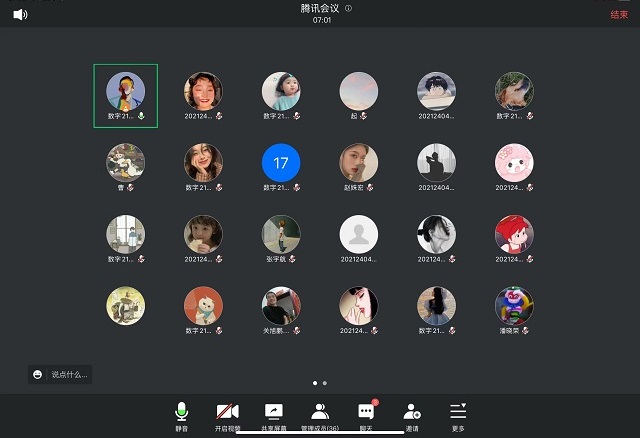This screenshot has width=640, height=438.
Task: Select participant 关旭鹏's avatar
Action: tap(280, 306)
